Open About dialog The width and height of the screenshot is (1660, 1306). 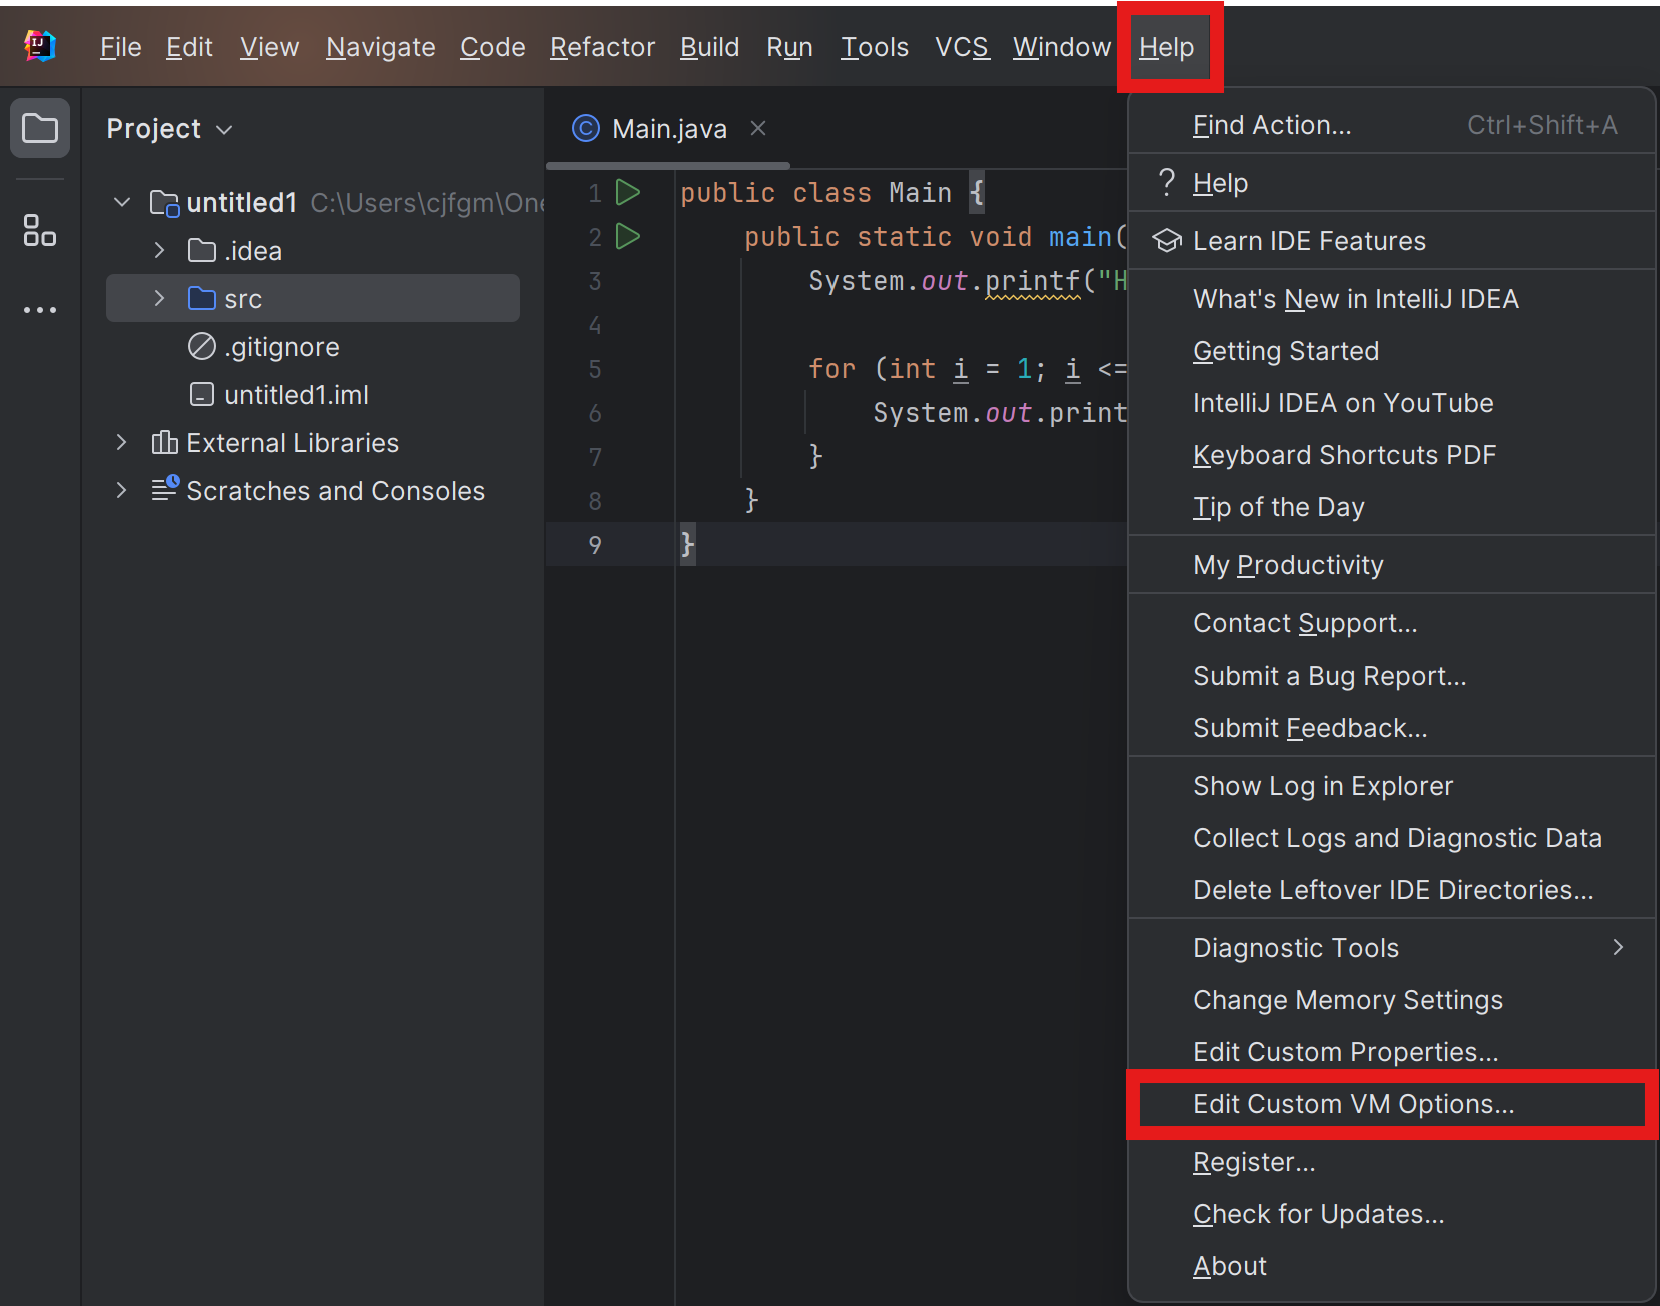tap(1392, 1266)
